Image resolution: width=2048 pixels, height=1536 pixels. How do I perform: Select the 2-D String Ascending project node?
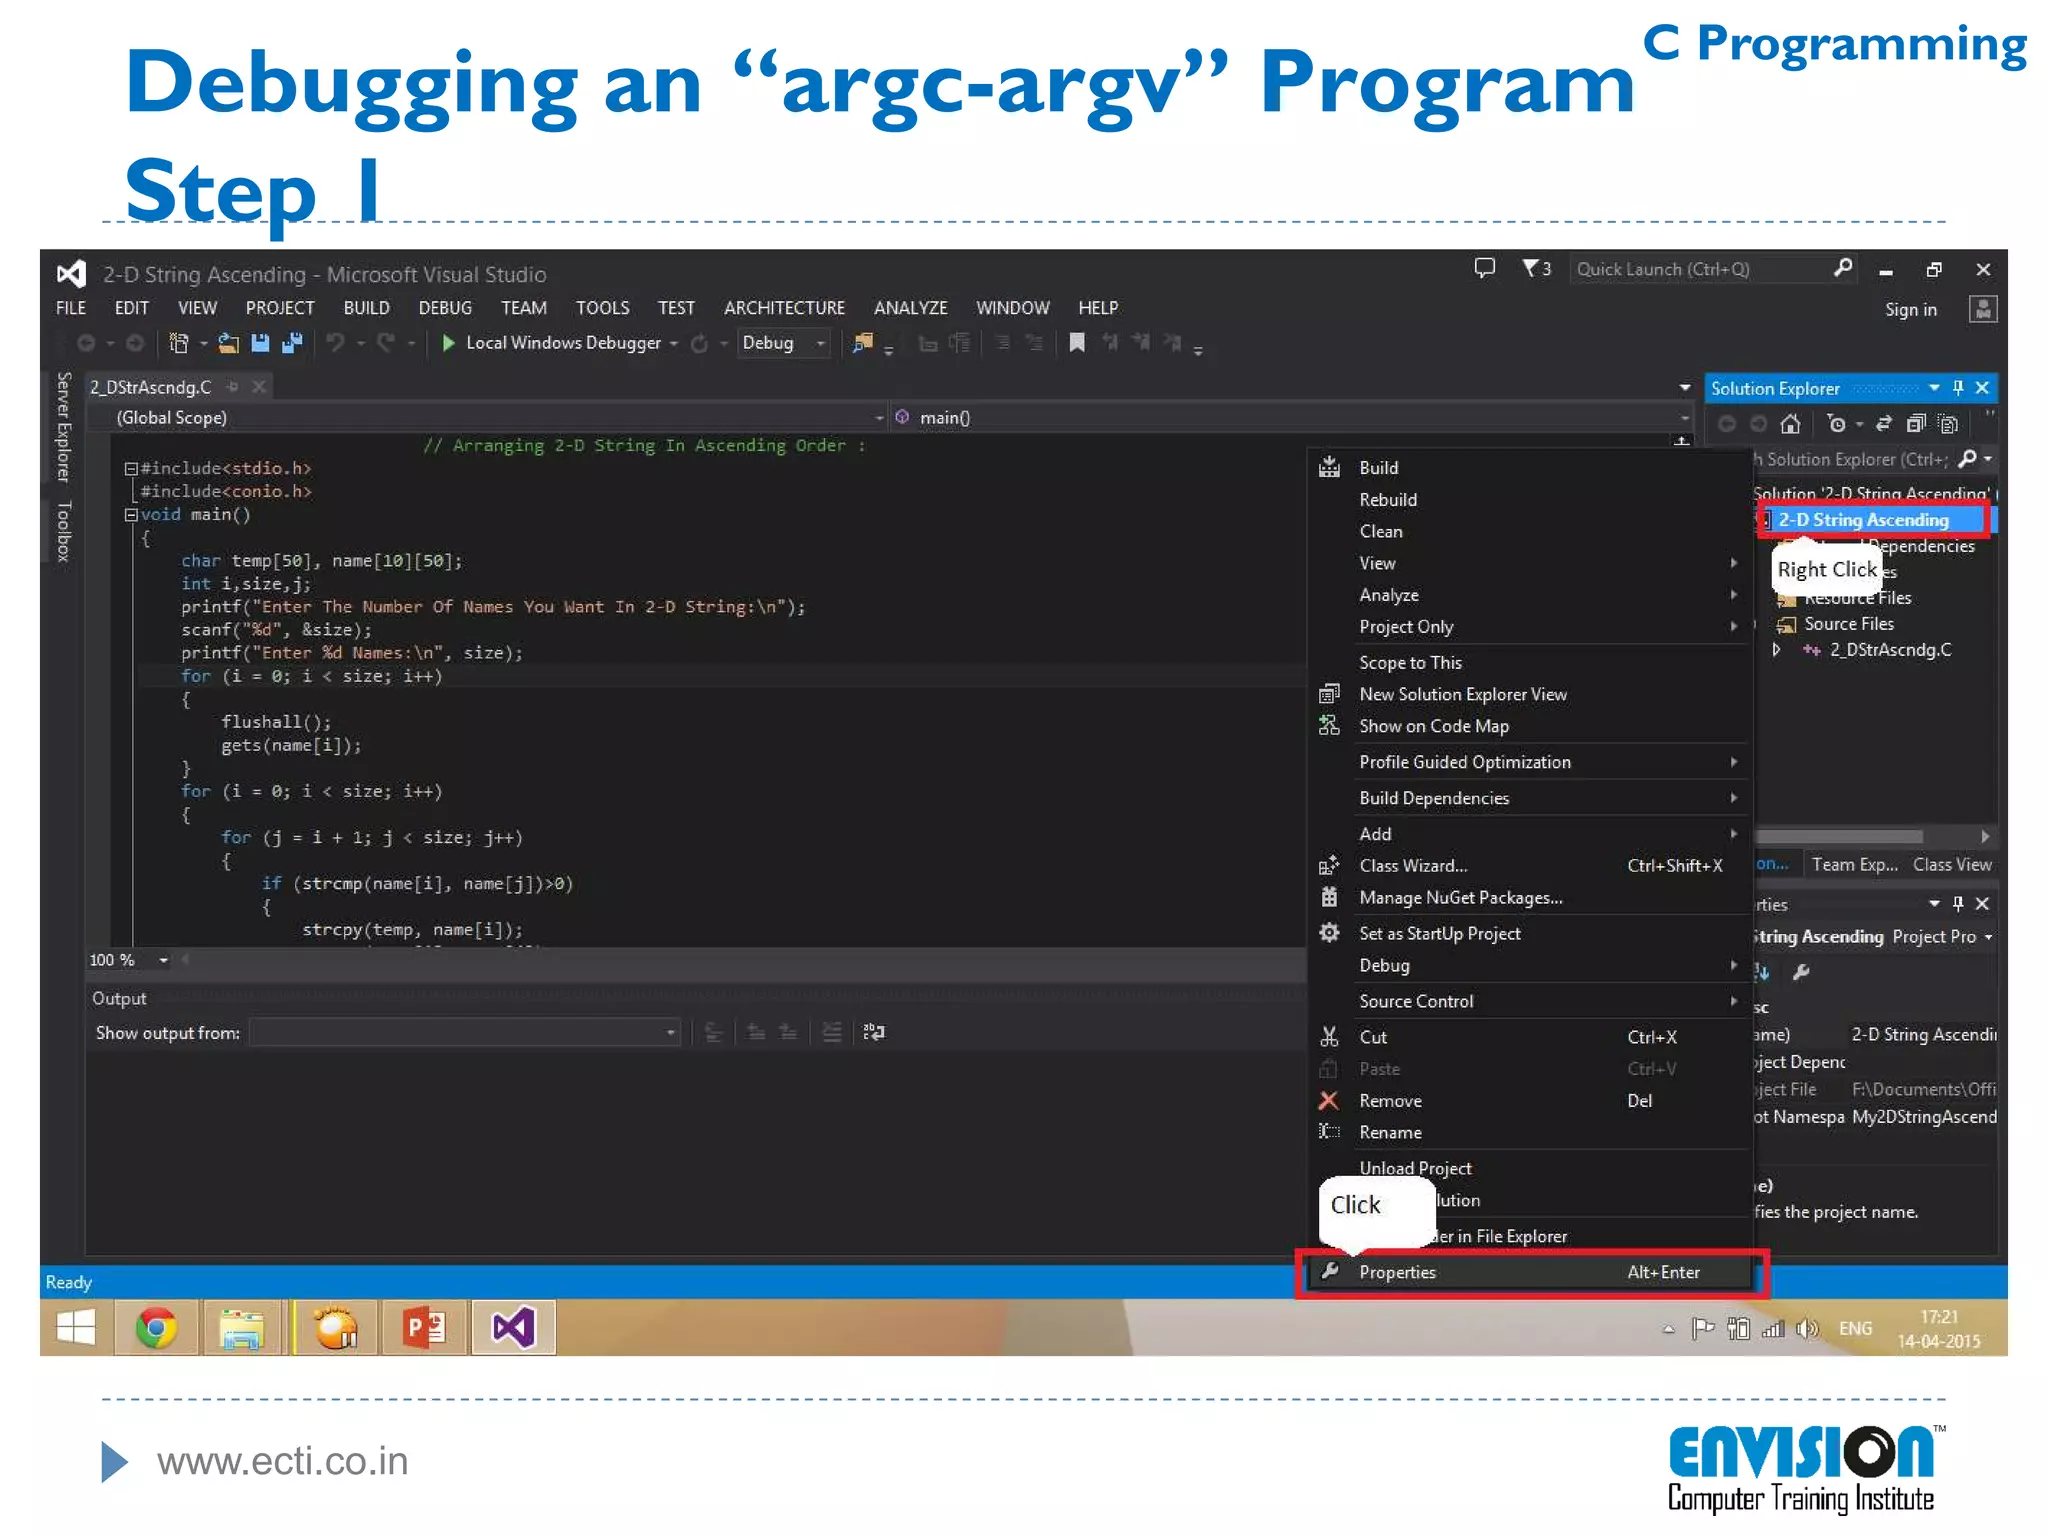tap(1862, 520)
